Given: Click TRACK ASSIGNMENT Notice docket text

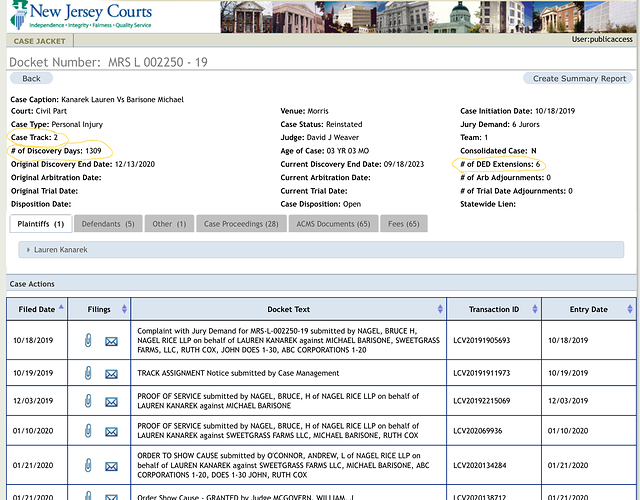Looking at the screenshot, I should [238, 373].
